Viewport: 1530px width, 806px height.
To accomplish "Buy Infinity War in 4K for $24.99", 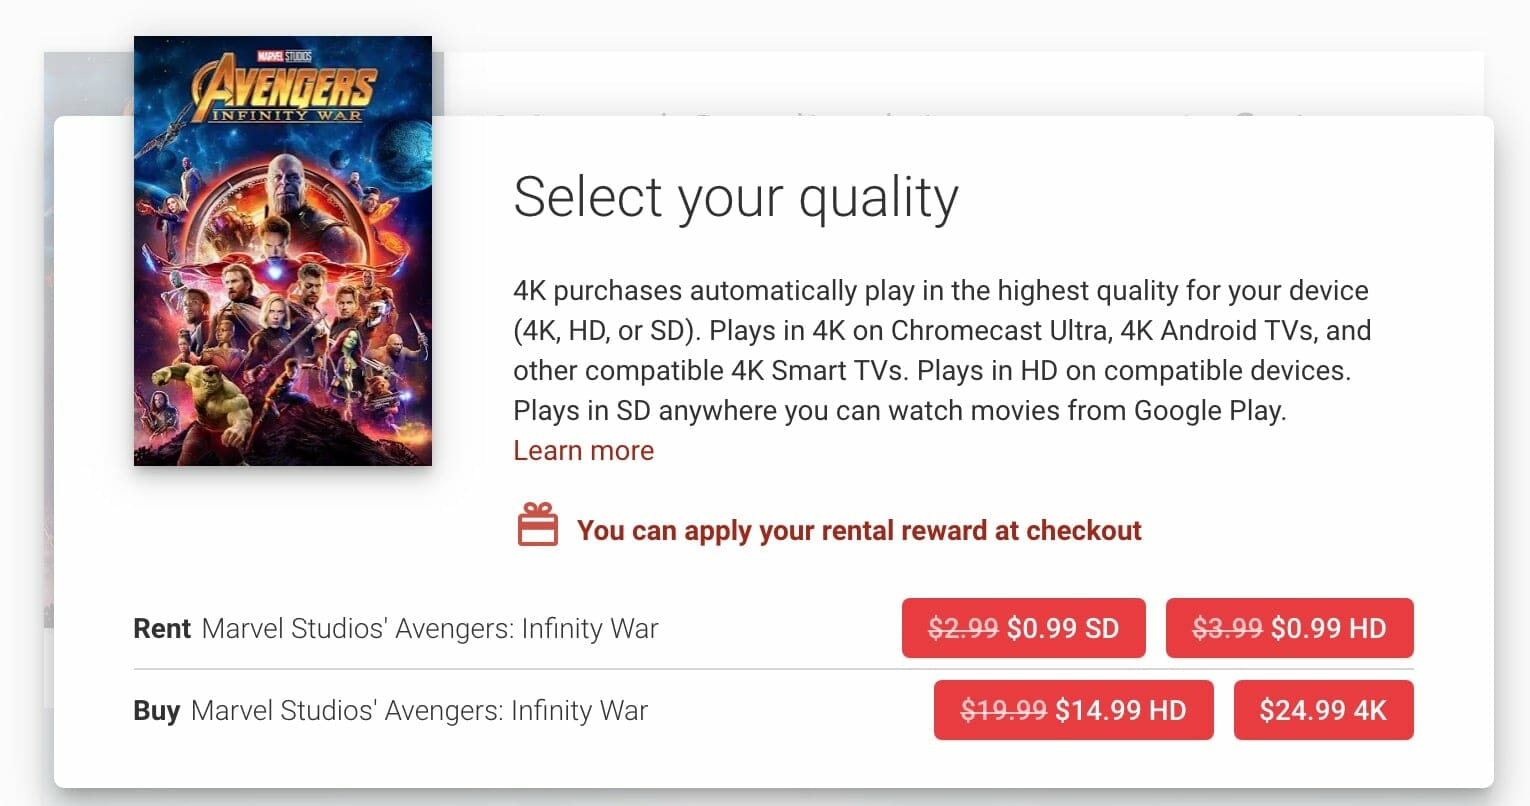I will pos(1323,710).
